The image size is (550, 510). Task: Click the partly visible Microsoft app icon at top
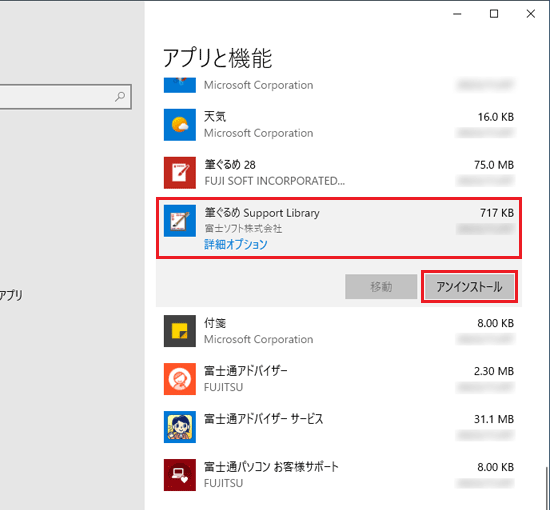point(180,85)
